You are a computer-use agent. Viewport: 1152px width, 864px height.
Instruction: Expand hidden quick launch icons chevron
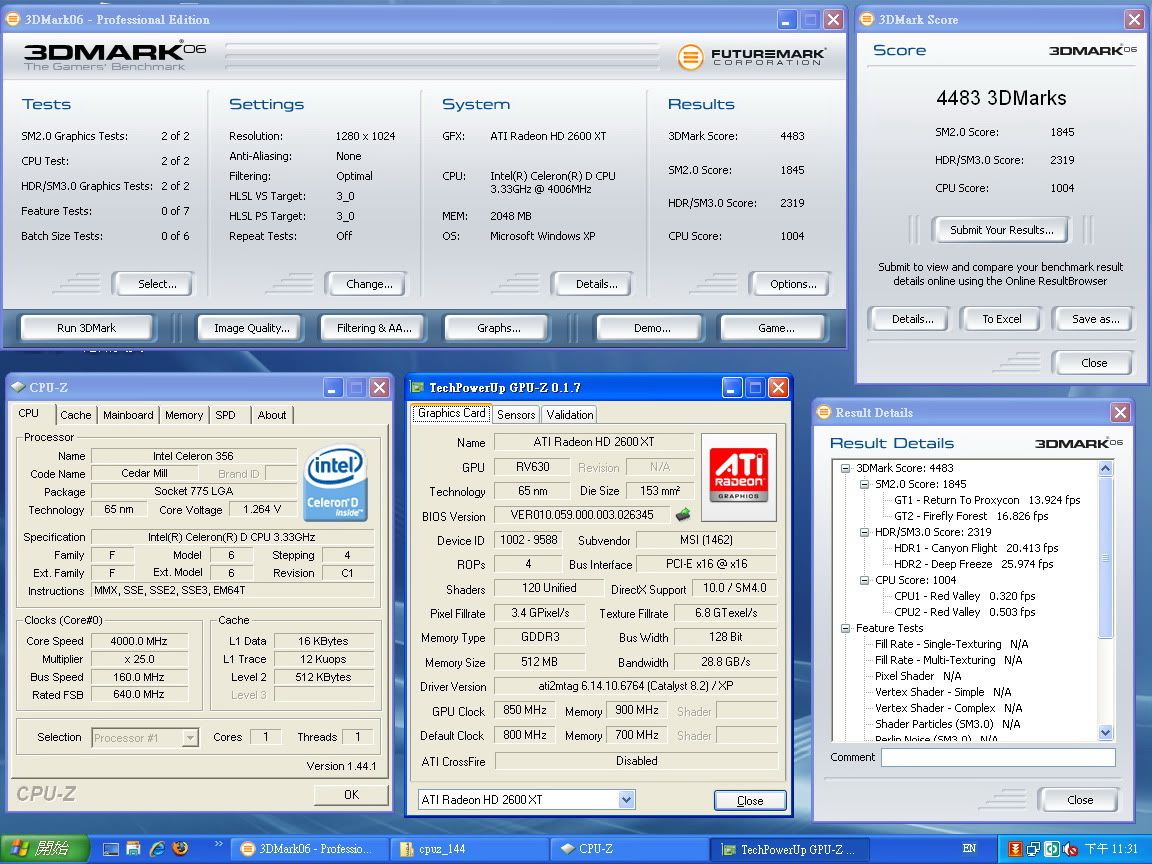coord(218,843)
